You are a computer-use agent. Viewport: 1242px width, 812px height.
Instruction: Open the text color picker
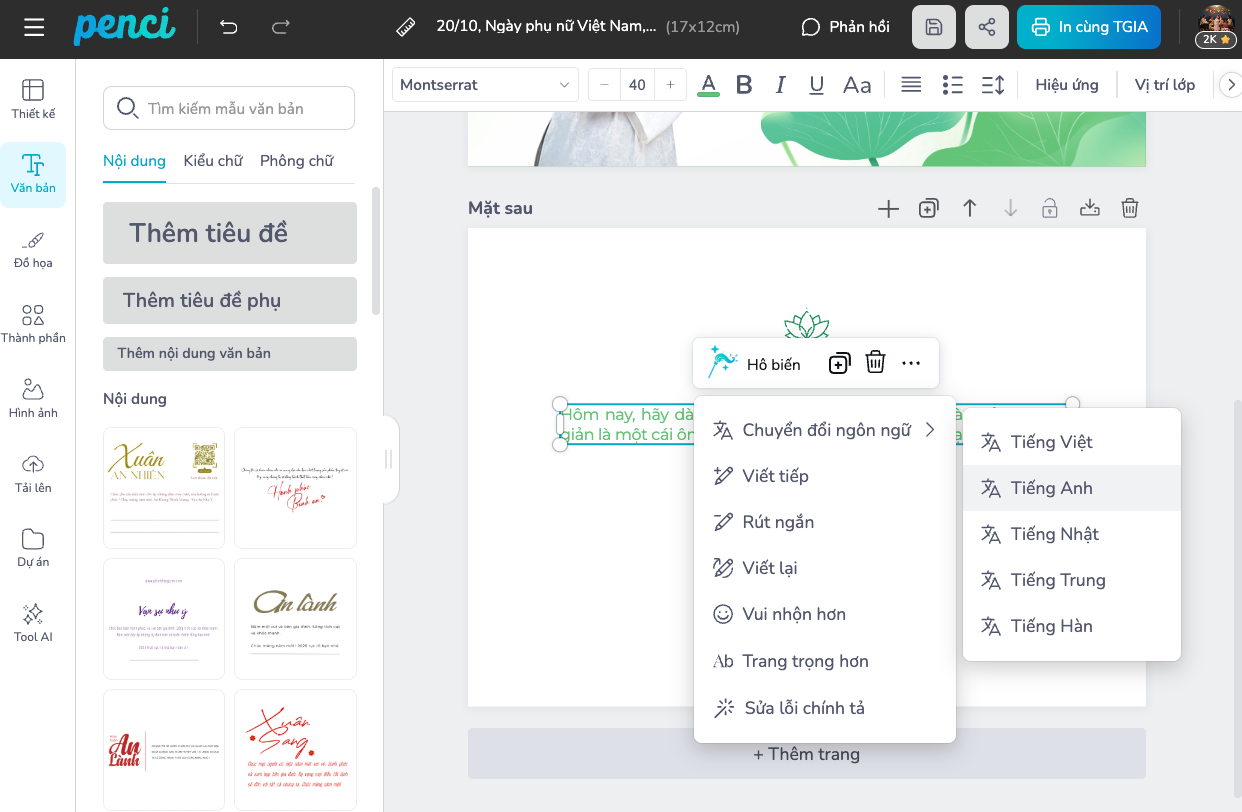pyautogui.click(x=708, y=85)
